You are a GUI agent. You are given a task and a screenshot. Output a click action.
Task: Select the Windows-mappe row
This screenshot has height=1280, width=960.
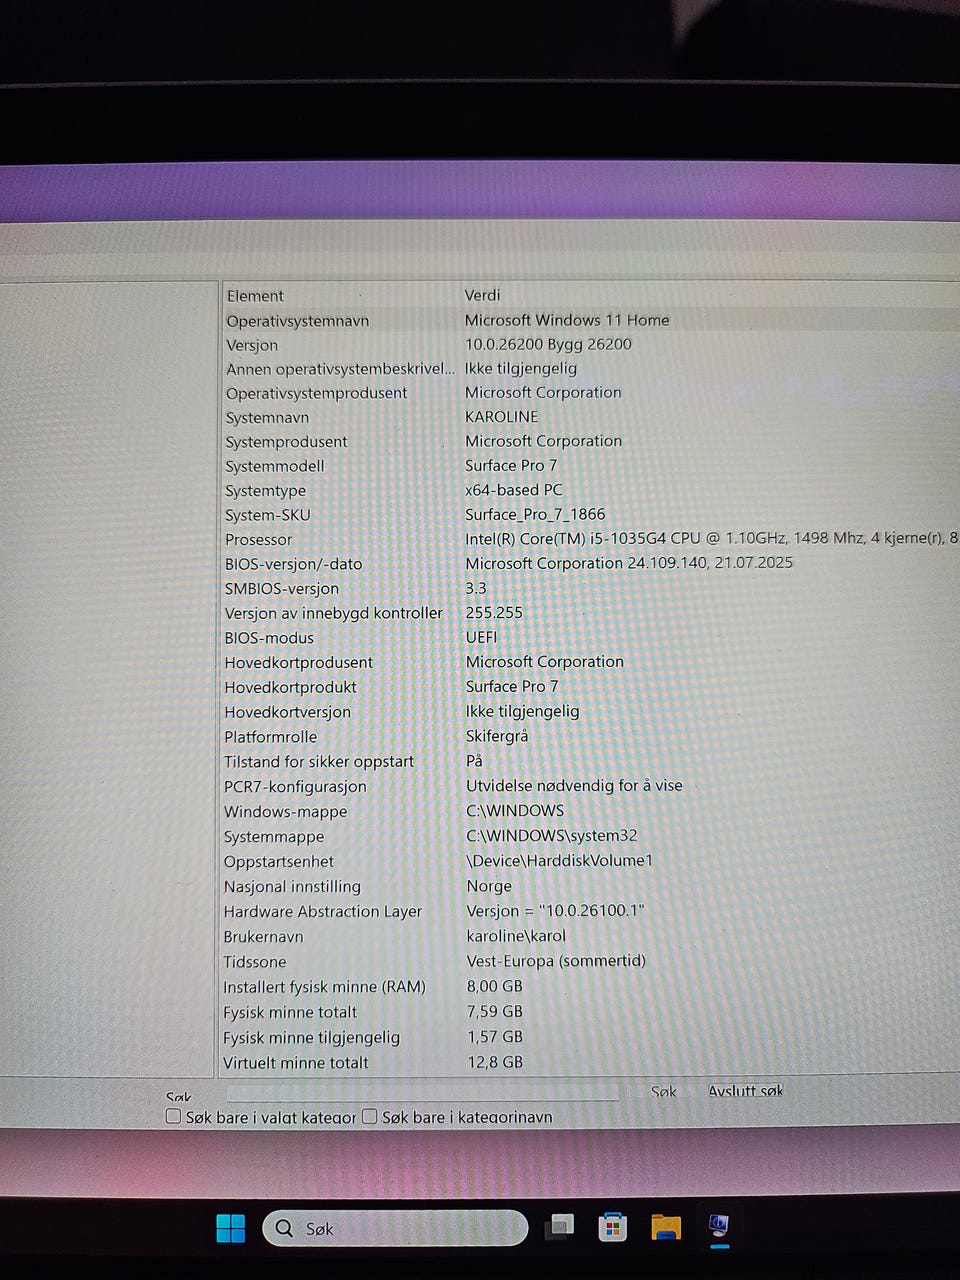(591, 811)
